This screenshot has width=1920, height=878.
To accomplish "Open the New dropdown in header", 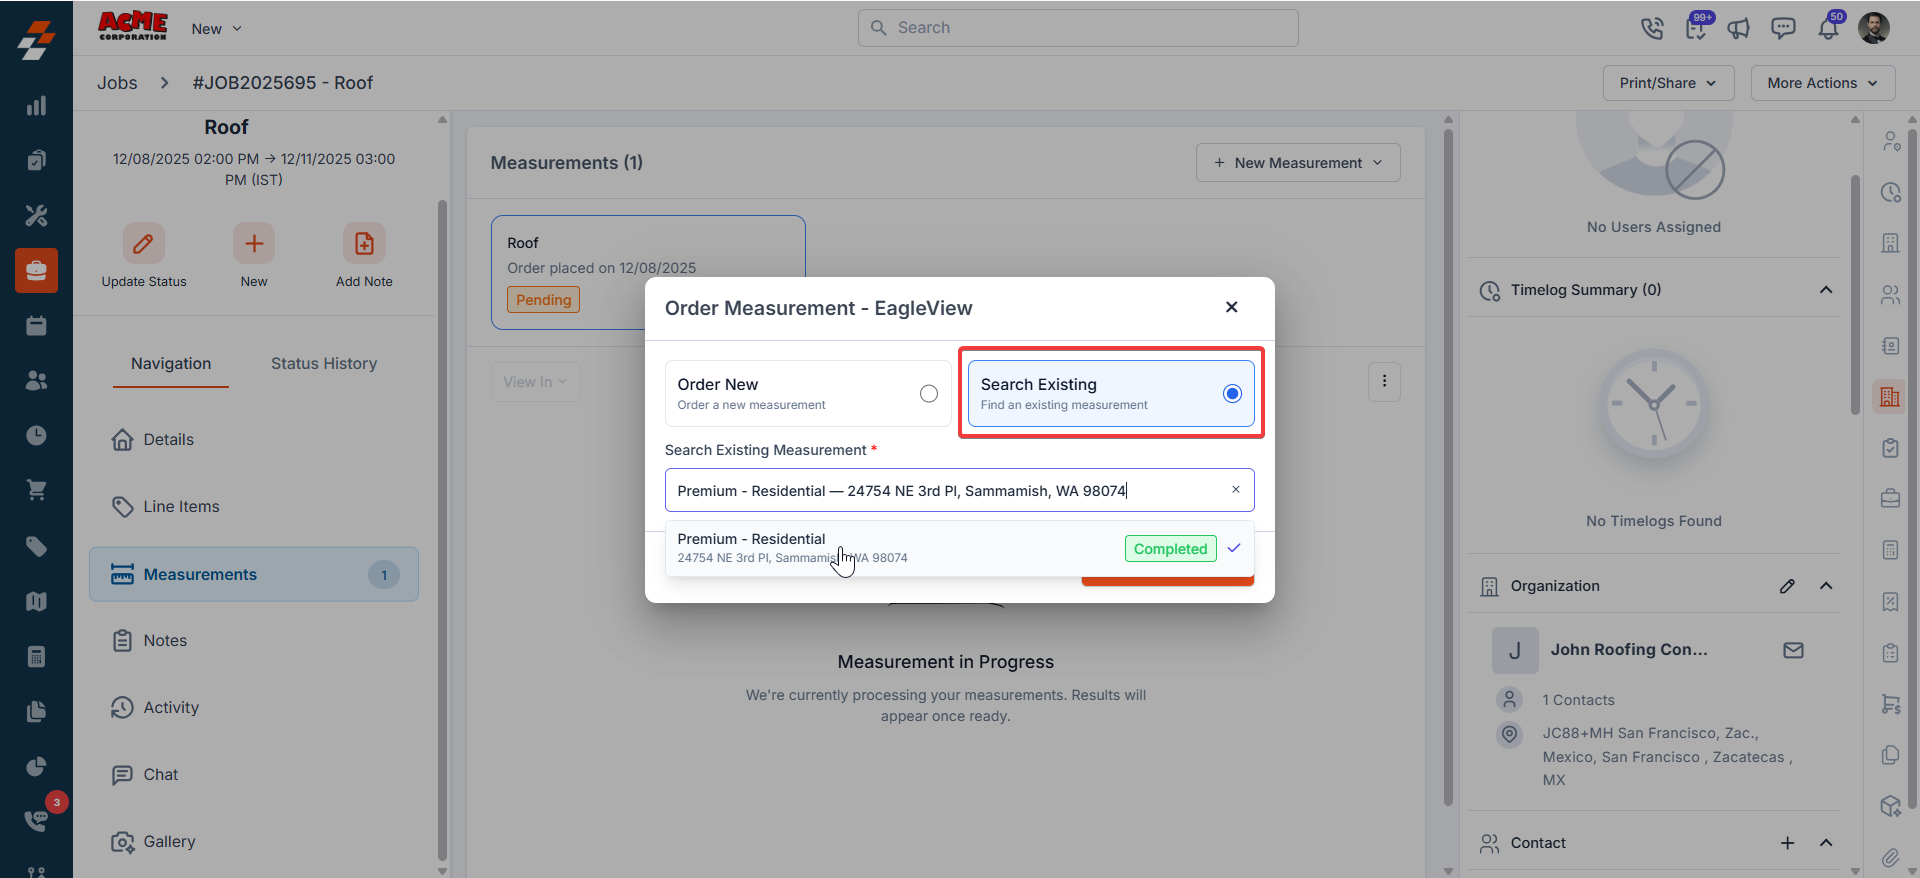I will coord(217,29).
